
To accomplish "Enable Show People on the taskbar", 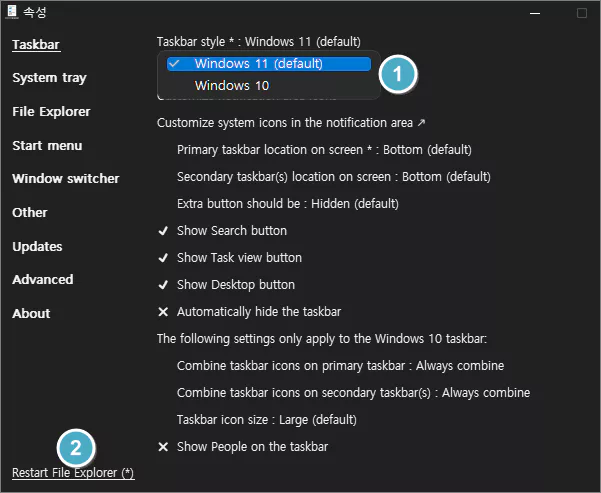I will pos(243,447).
